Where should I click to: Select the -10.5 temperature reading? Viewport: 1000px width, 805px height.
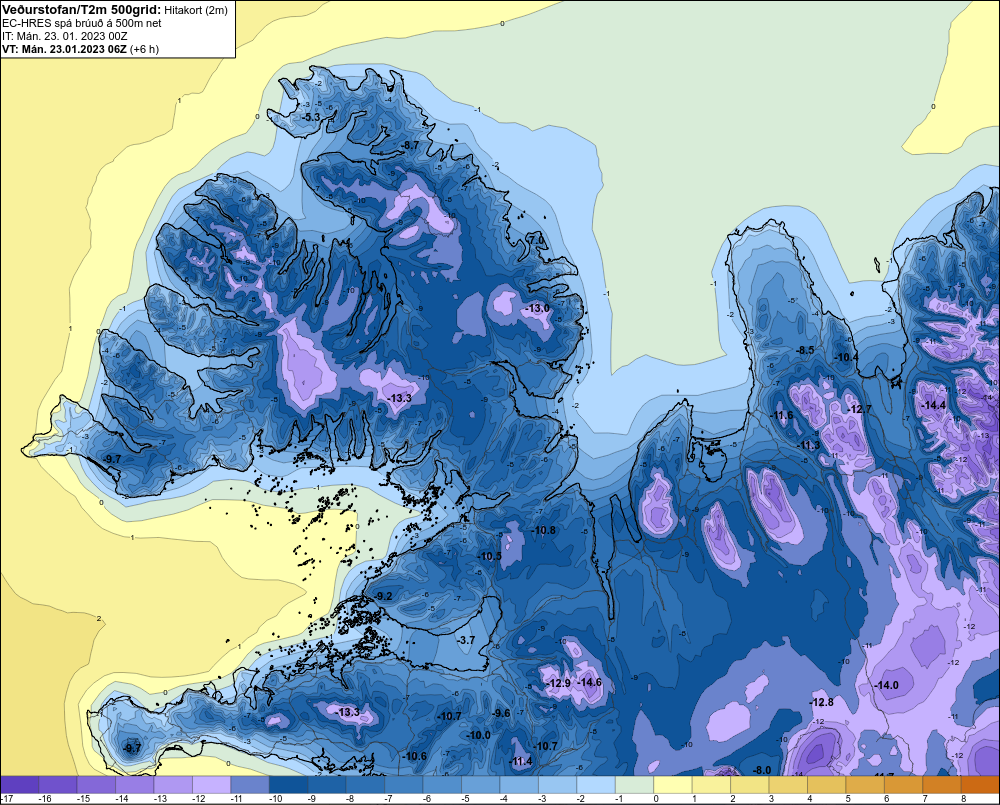(x=490, y=556)
